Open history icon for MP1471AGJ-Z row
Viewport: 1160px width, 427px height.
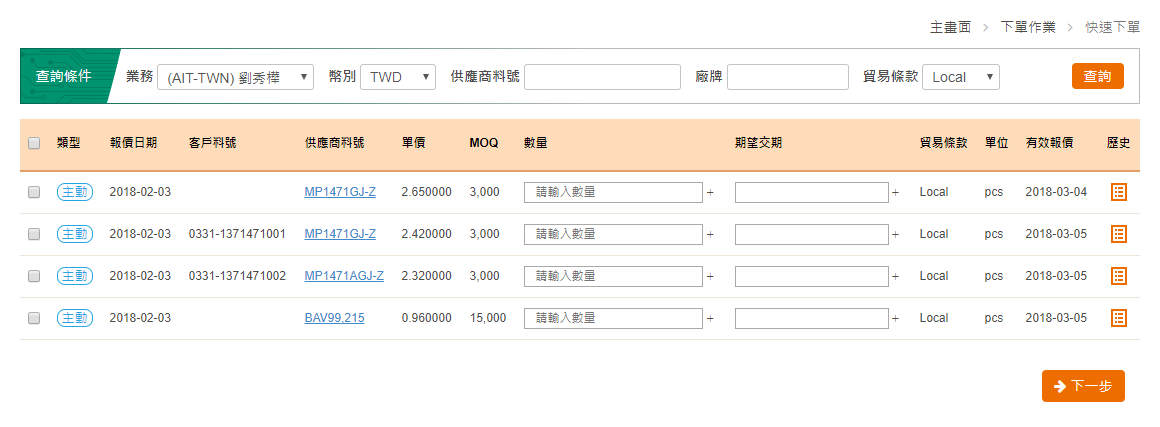coord(1119,276)
